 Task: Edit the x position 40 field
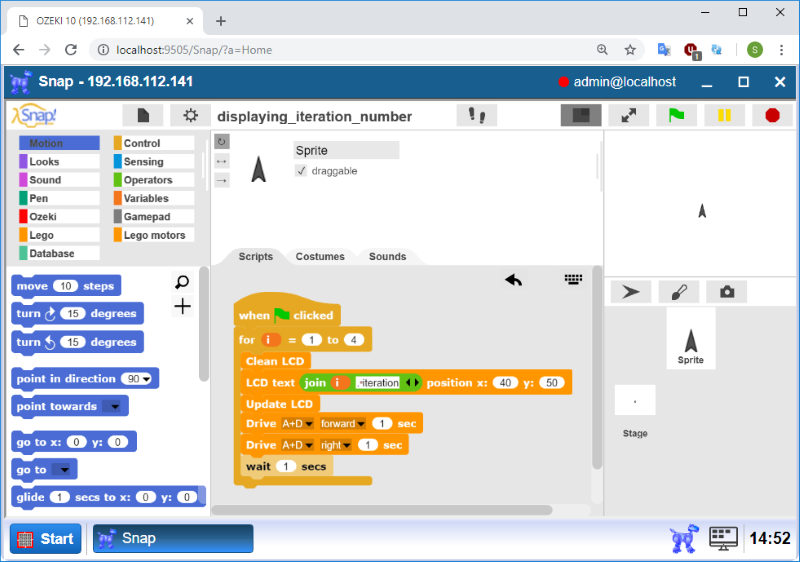click(505, 382)
